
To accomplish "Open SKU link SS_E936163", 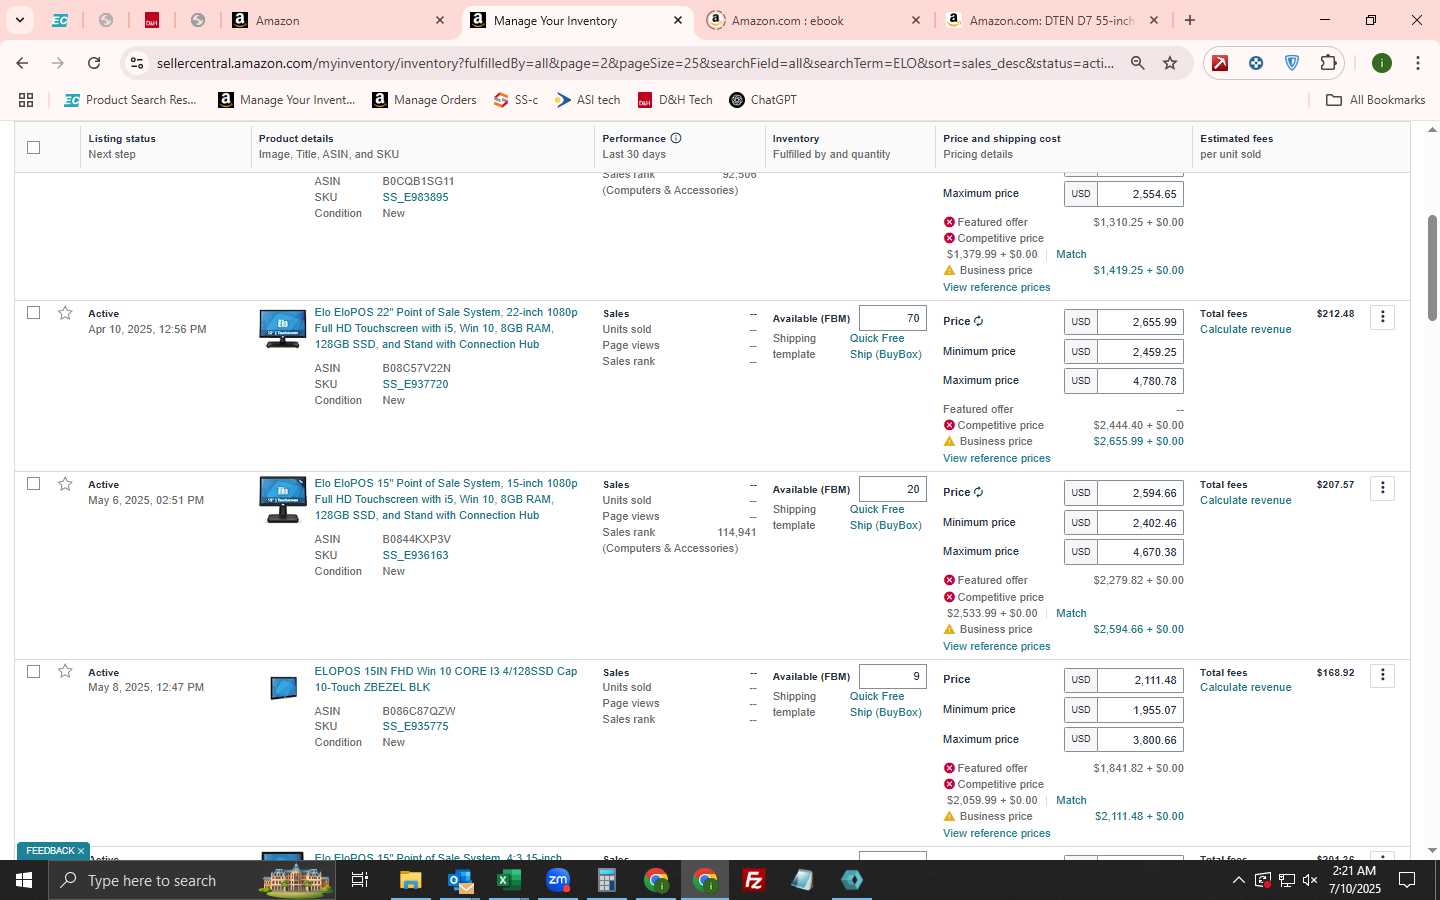I will pyautogui.click(x=415, y=555).
